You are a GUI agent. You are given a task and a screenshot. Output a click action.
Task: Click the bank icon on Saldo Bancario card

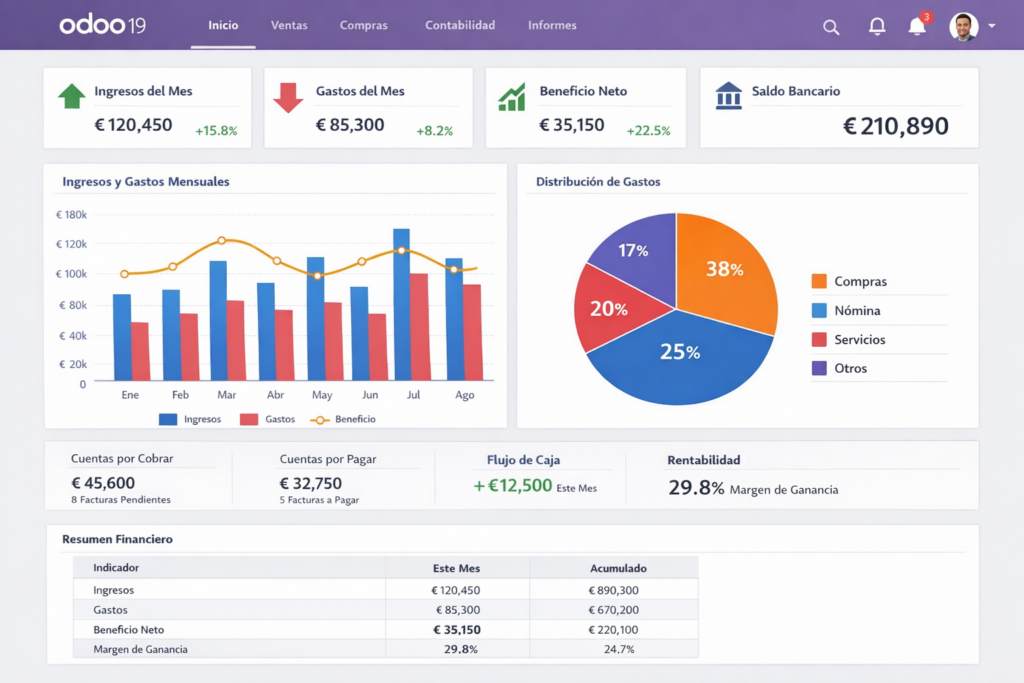coord(727,94)
